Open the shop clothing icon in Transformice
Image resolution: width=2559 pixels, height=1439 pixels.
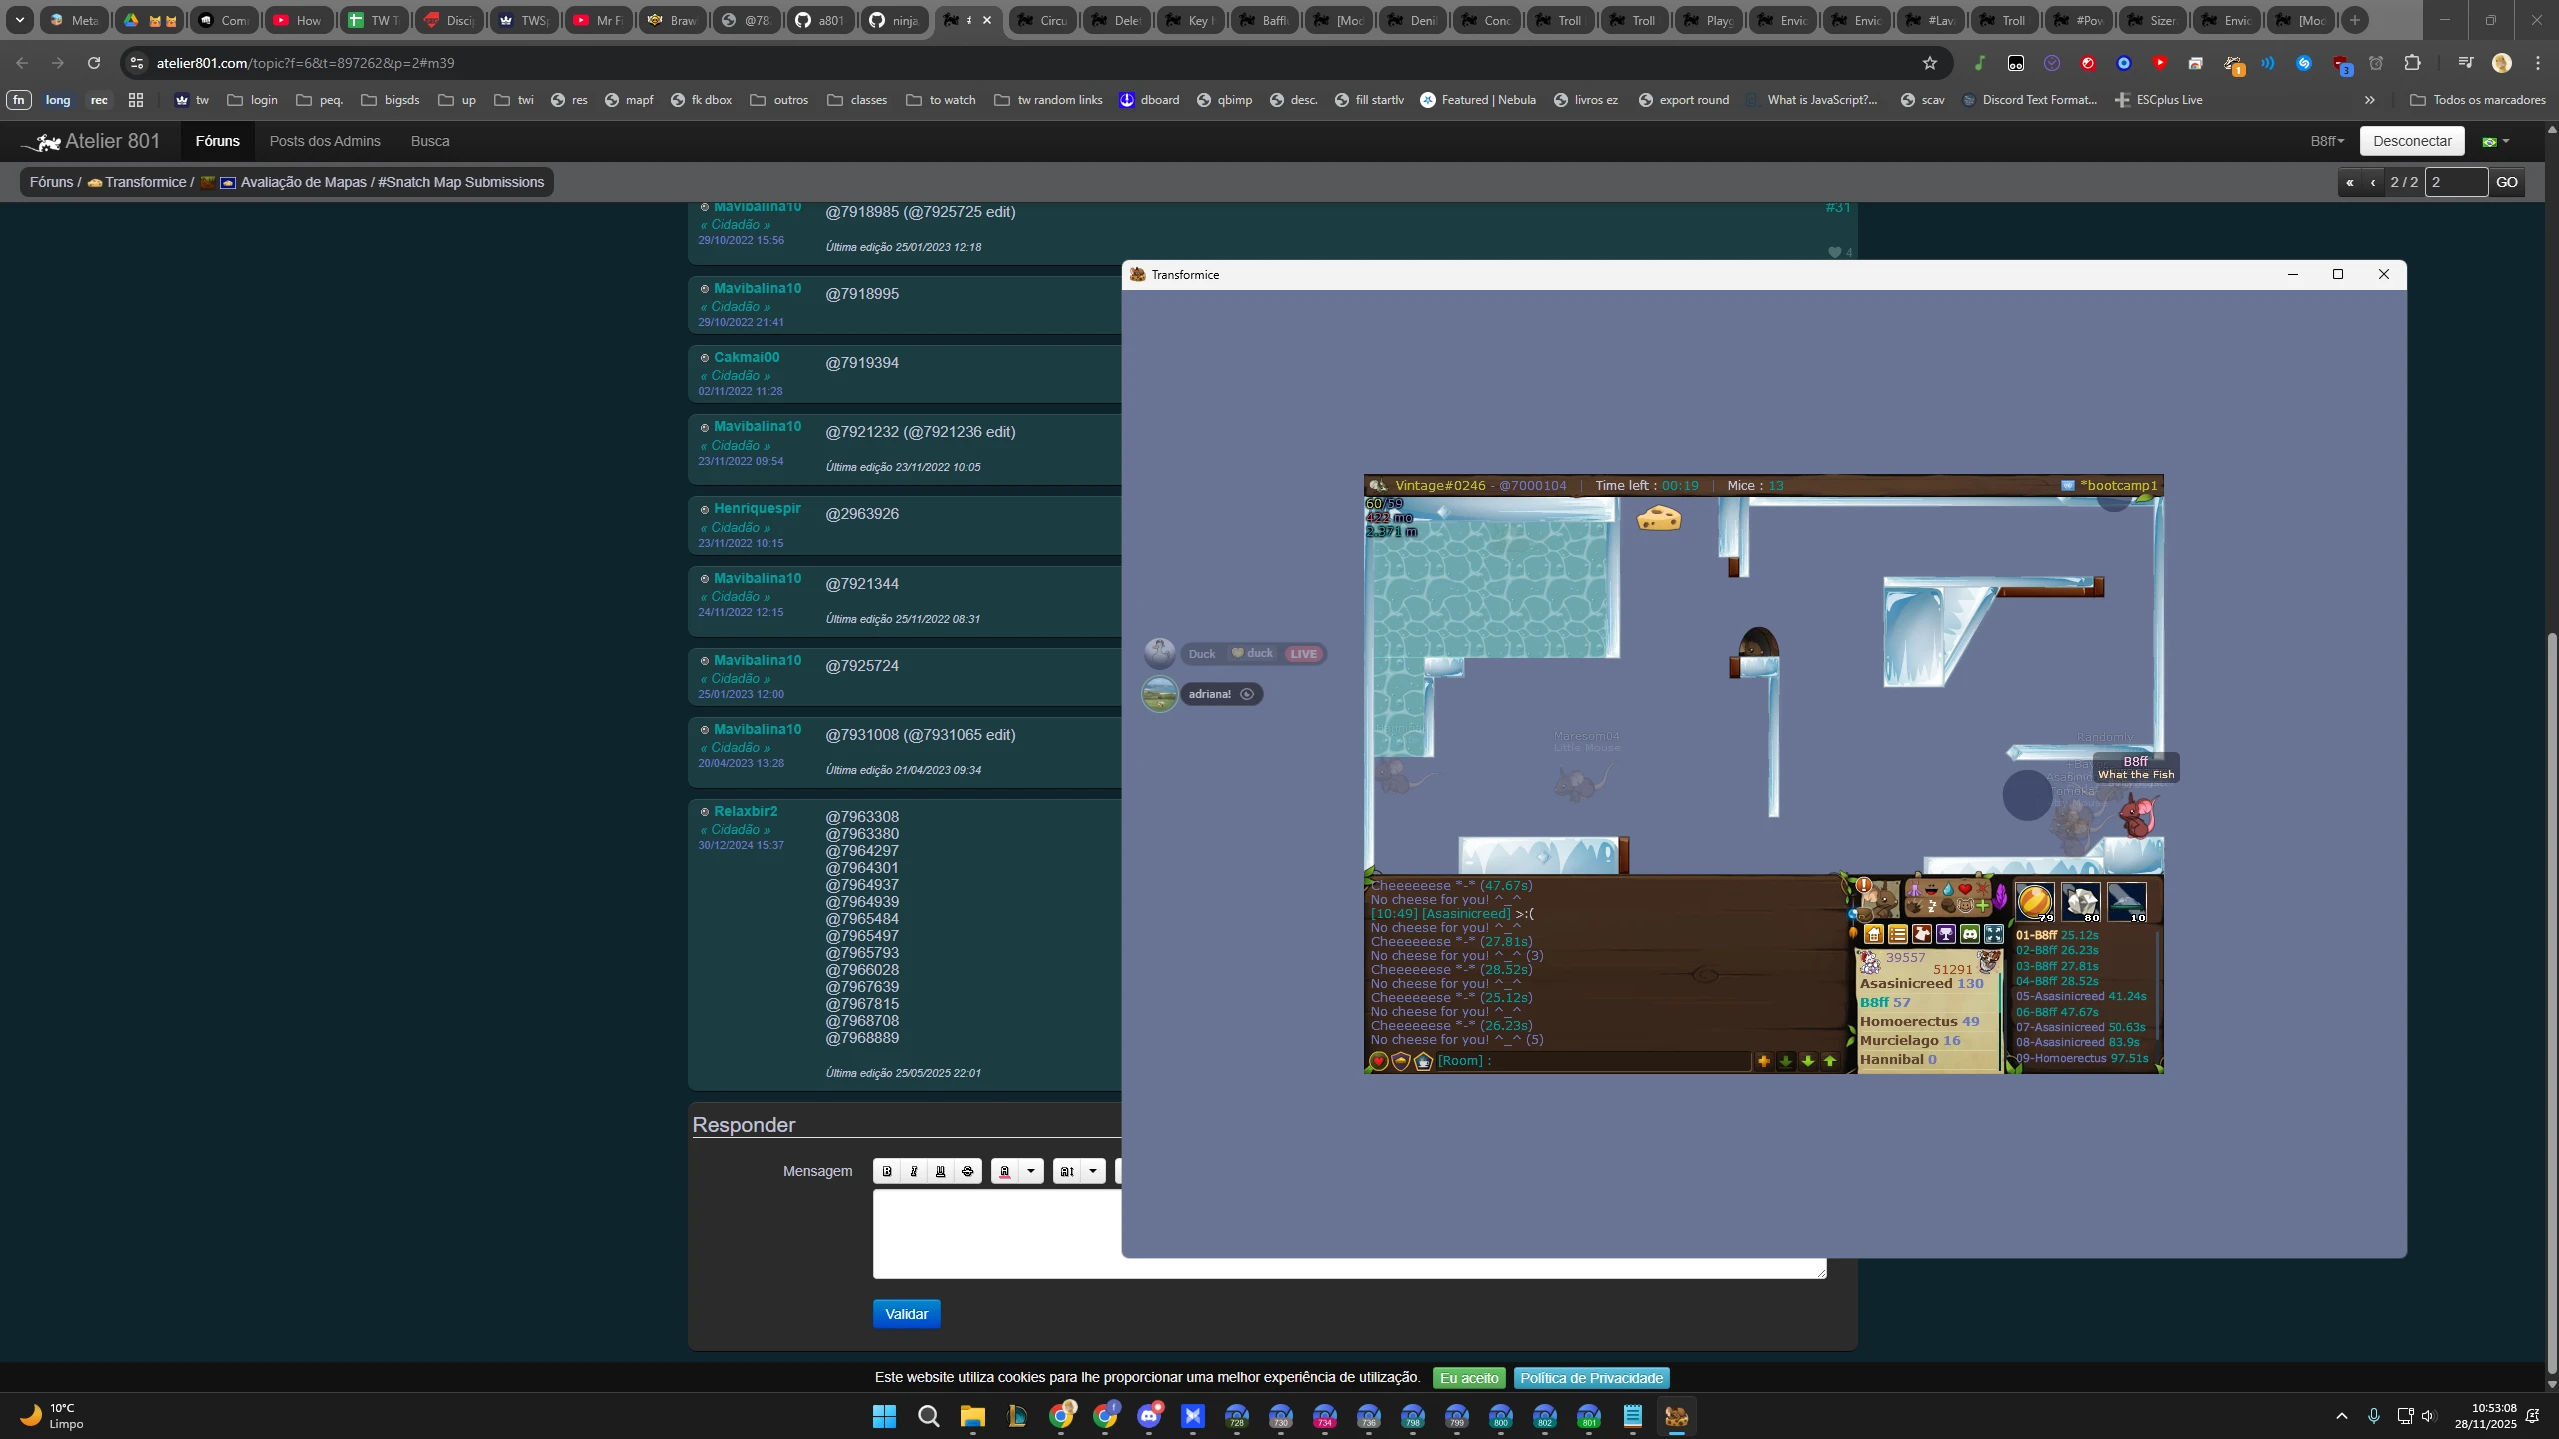(x=1922, y=934)
